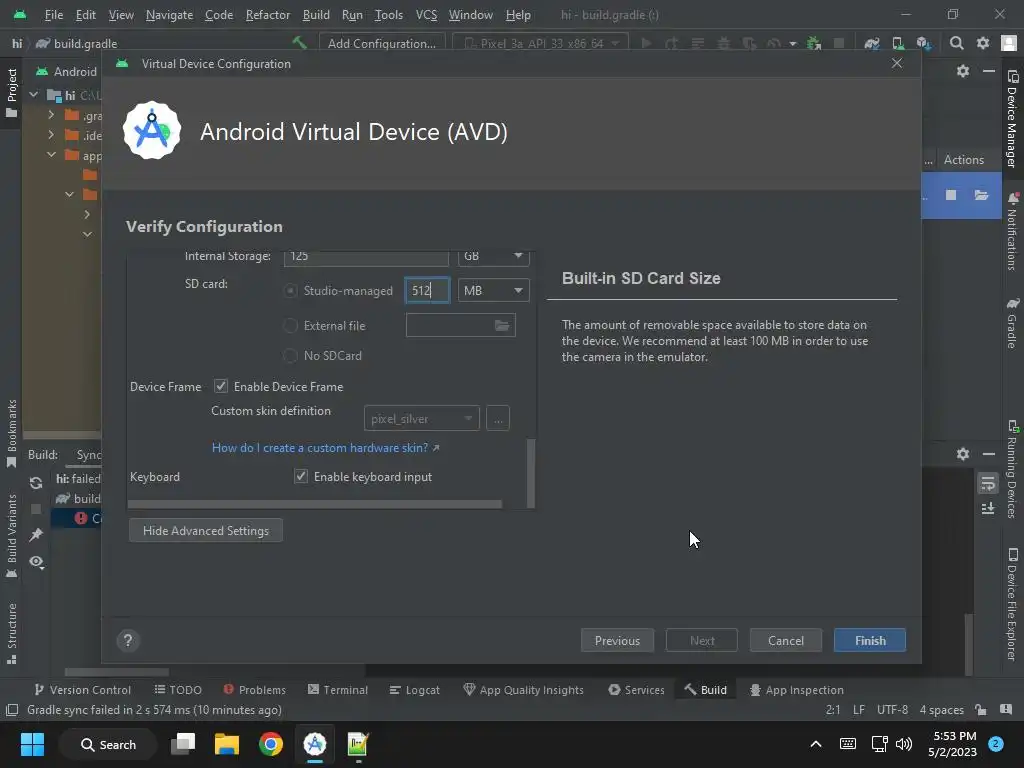This screenshot has width=1024, height=768.
Task: Select Studio-managed SD card option
Action: [x=290, y=291]
